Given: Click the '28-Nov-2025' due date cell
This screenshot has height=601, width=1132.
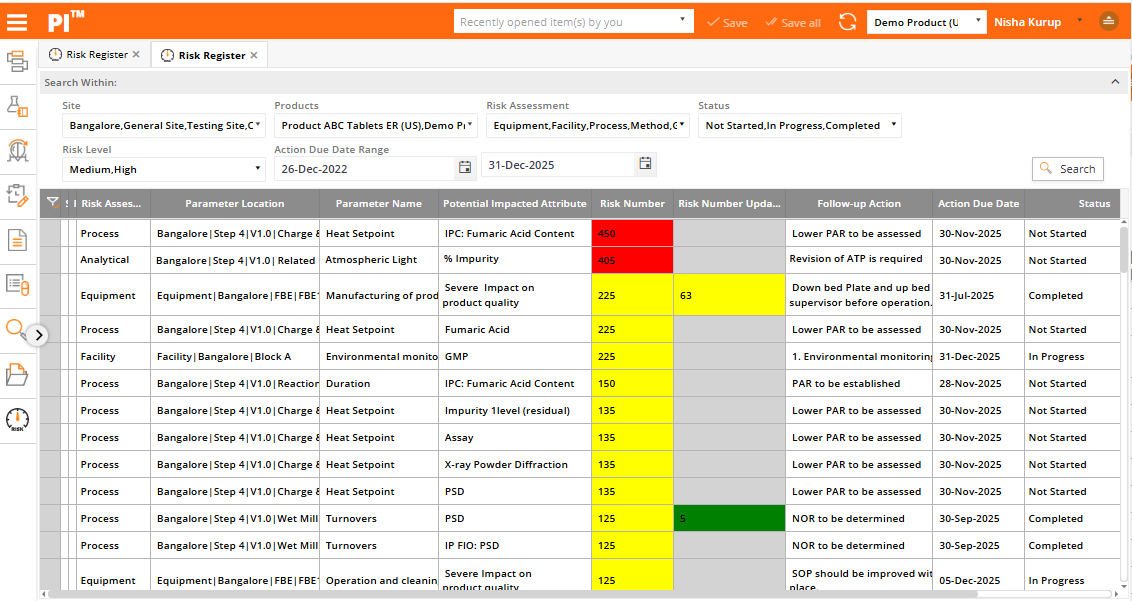Looking at the screenshot, I should click(978, 384).
